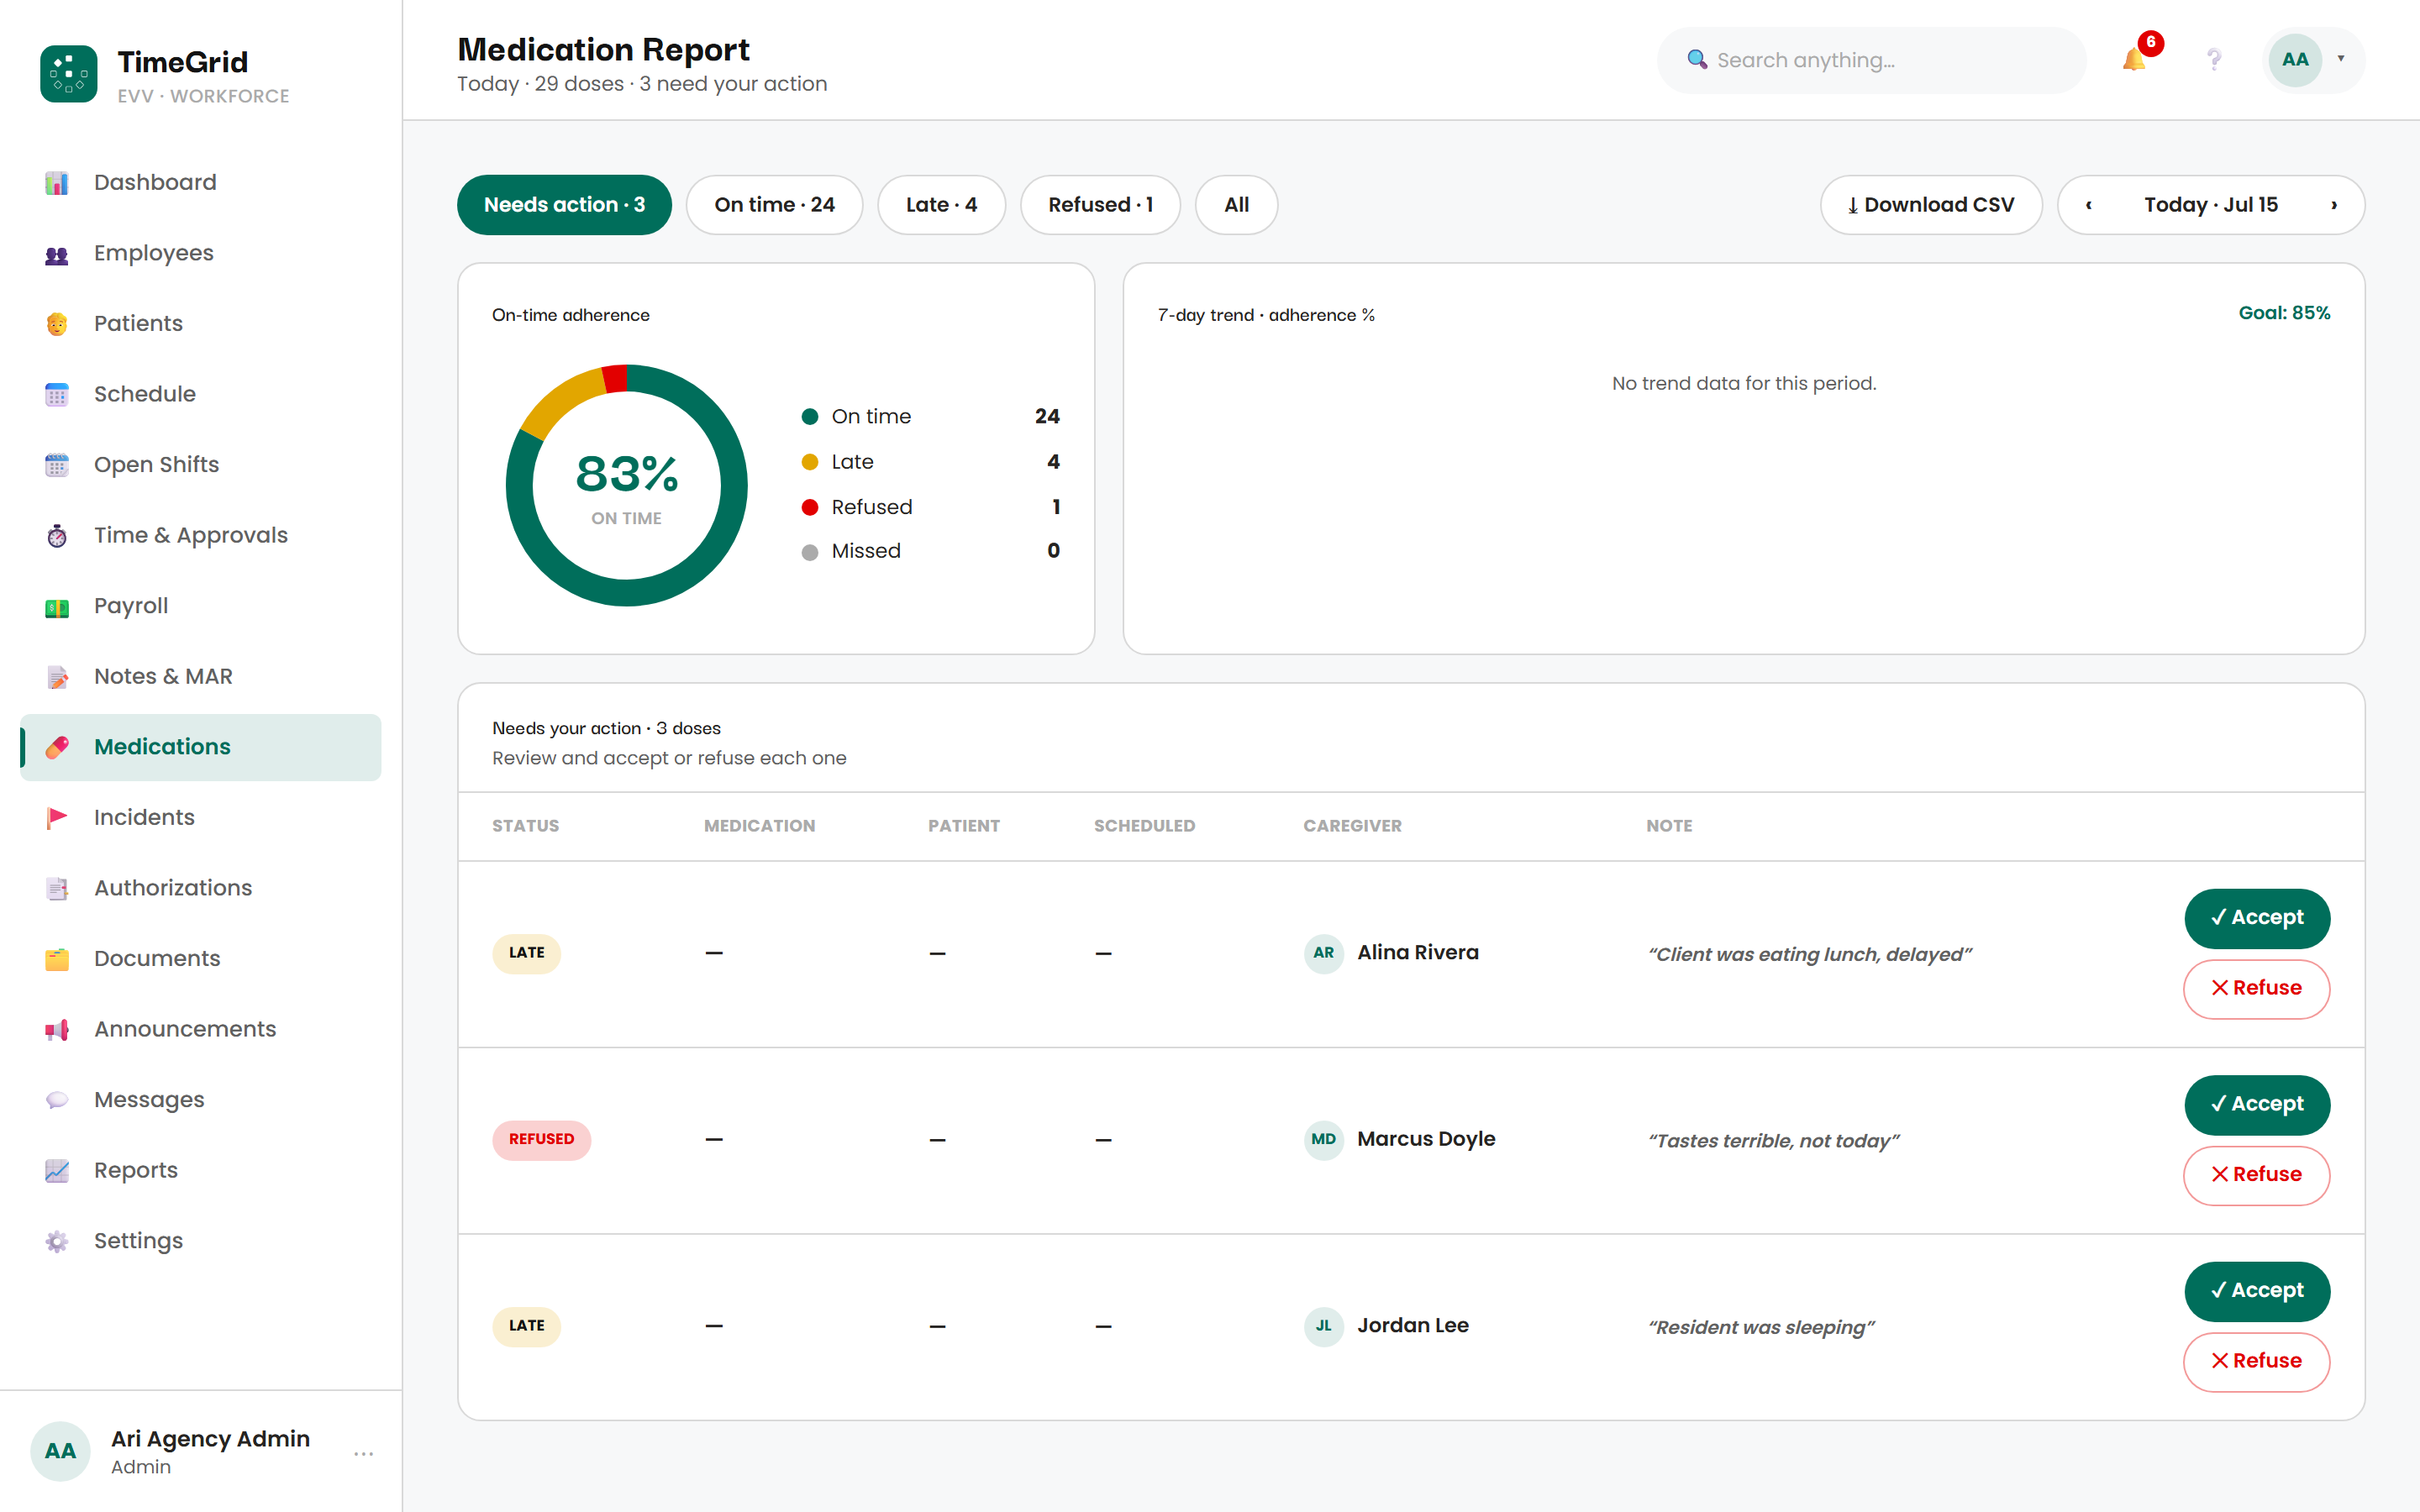Click the LATE badge in Alina Rivera row
Viewport: 2420px width, 1512px height.
pos(526,953)
